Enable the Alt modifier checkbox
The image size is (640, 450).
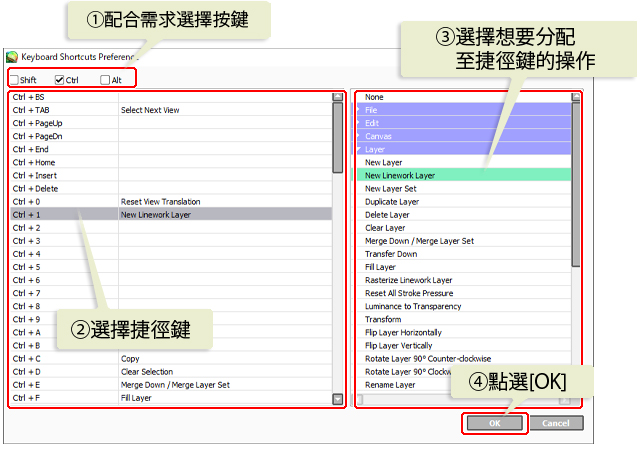point(105,79)
